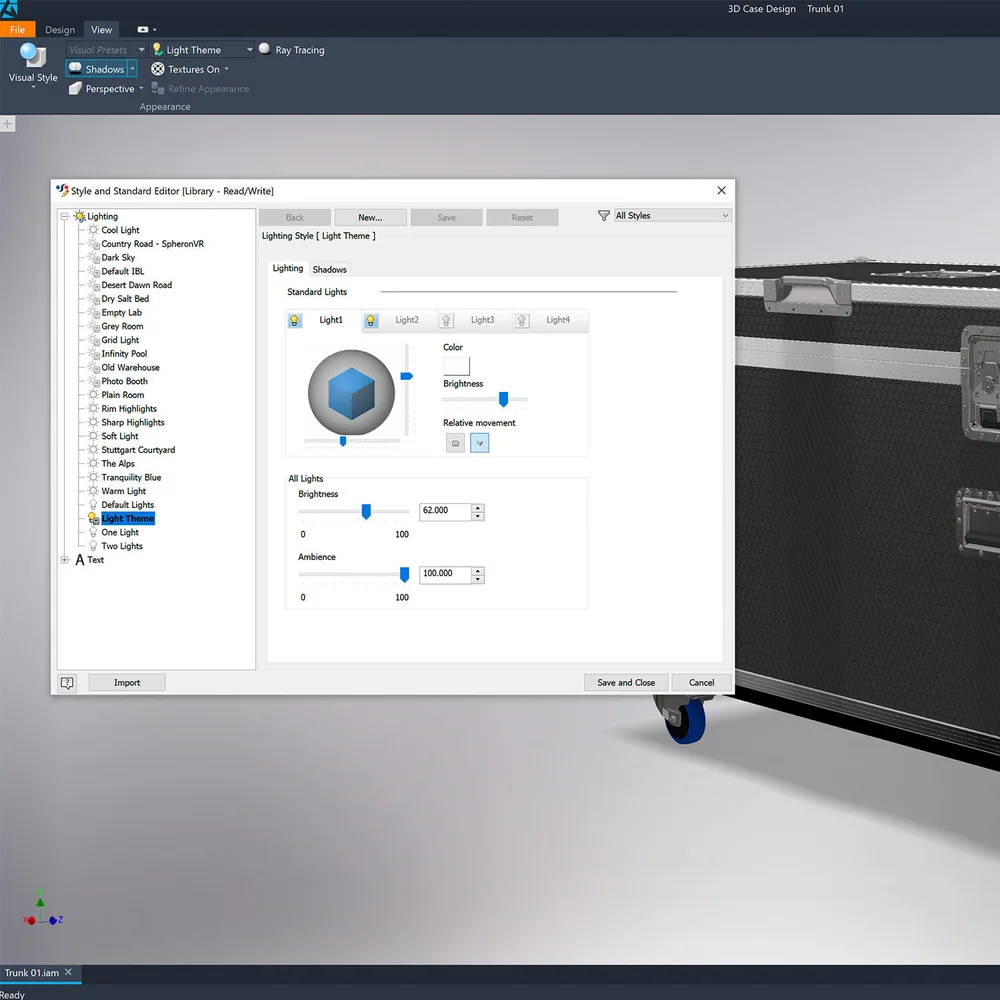
Task: Select Country Road - SpheronVR lighting
Action: pyautogui.click(x=152, y=244)
